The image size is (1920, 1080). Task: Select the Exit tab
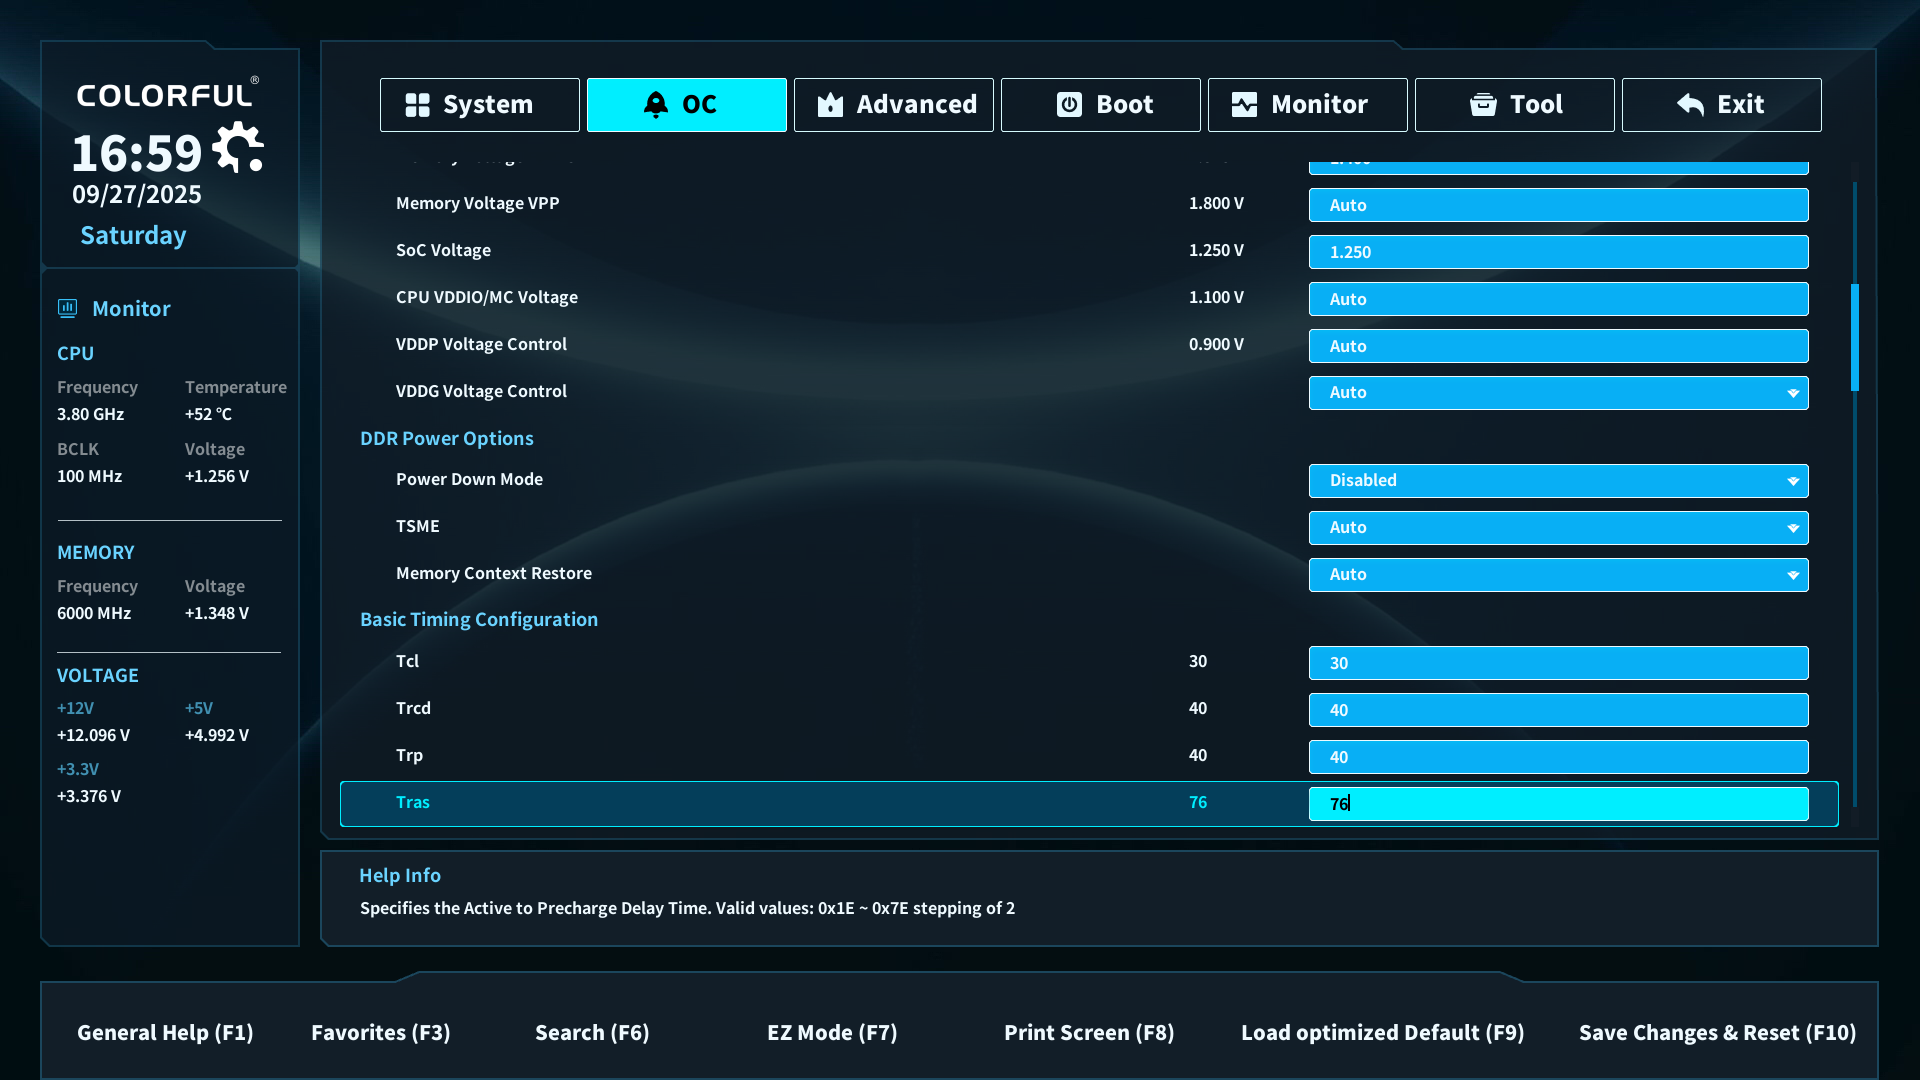pos(1722,105)
